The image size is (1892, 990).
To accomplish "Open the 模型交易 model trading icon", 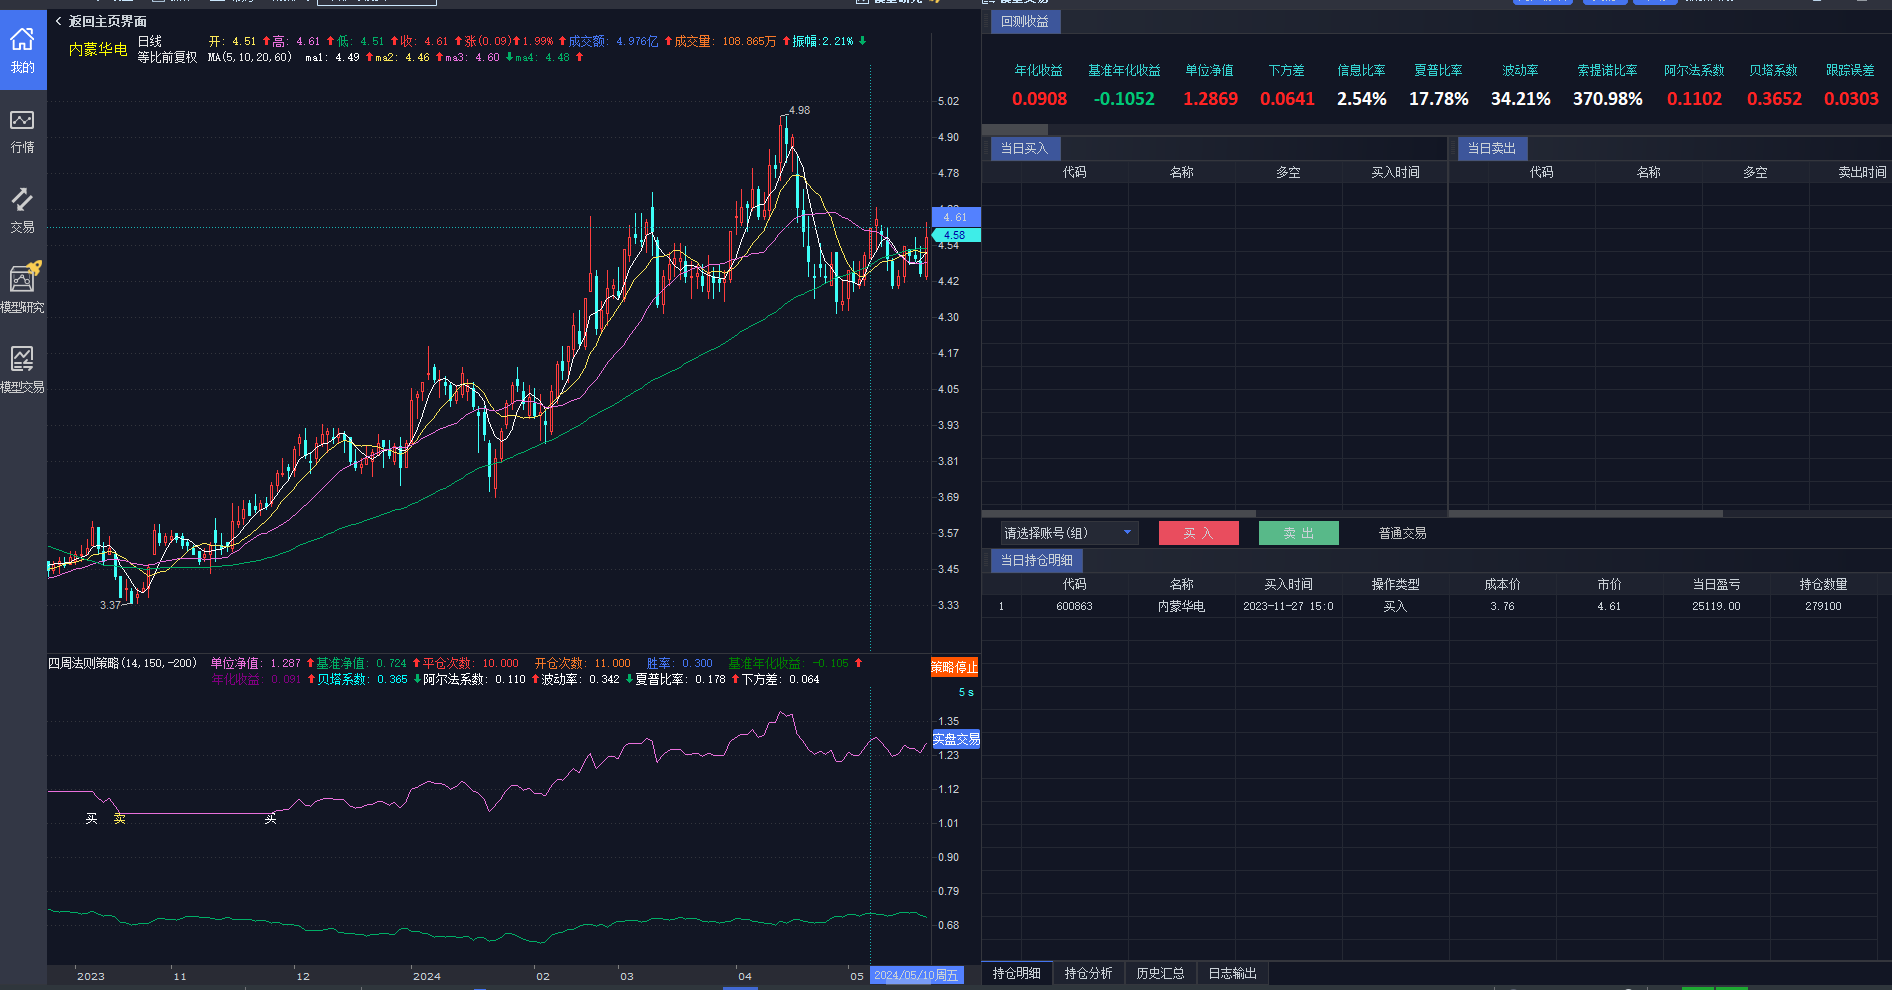I will (22, 369).
